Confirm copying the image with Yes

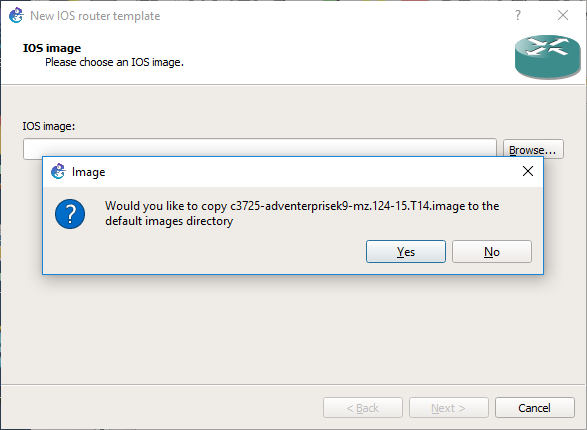[x=406, y=251]
